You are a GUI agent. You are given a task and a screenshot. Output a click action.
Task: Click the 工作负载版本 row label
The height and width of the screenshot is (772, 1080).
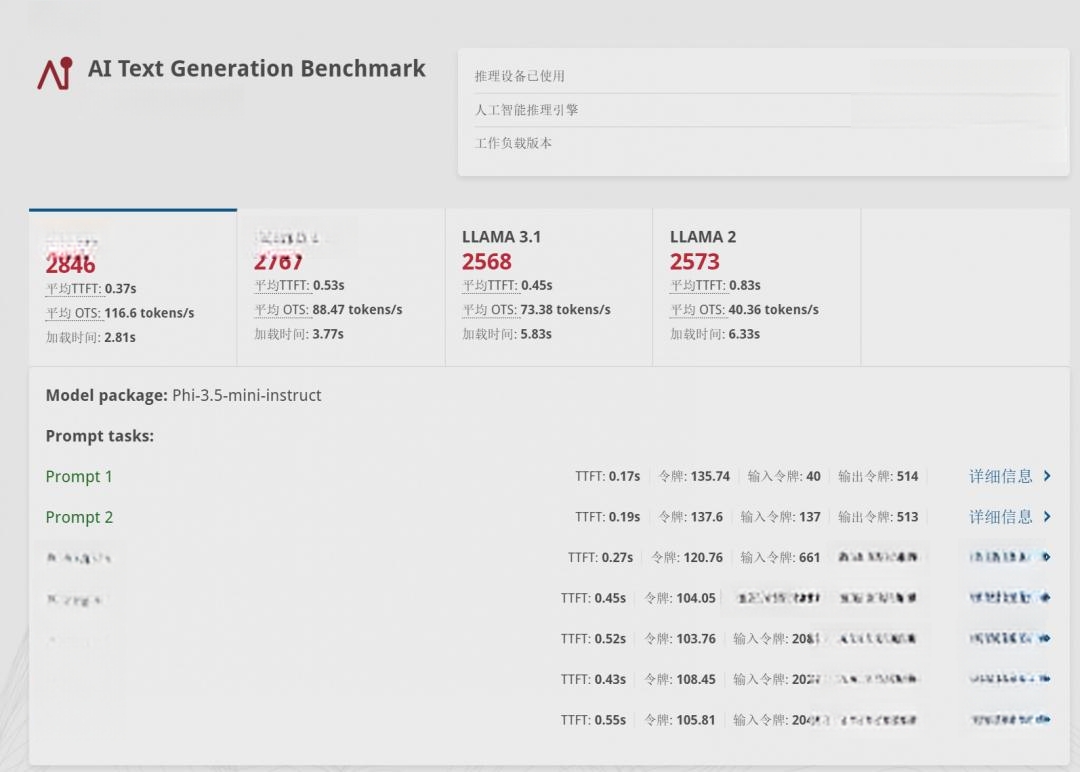pos(513,143)
